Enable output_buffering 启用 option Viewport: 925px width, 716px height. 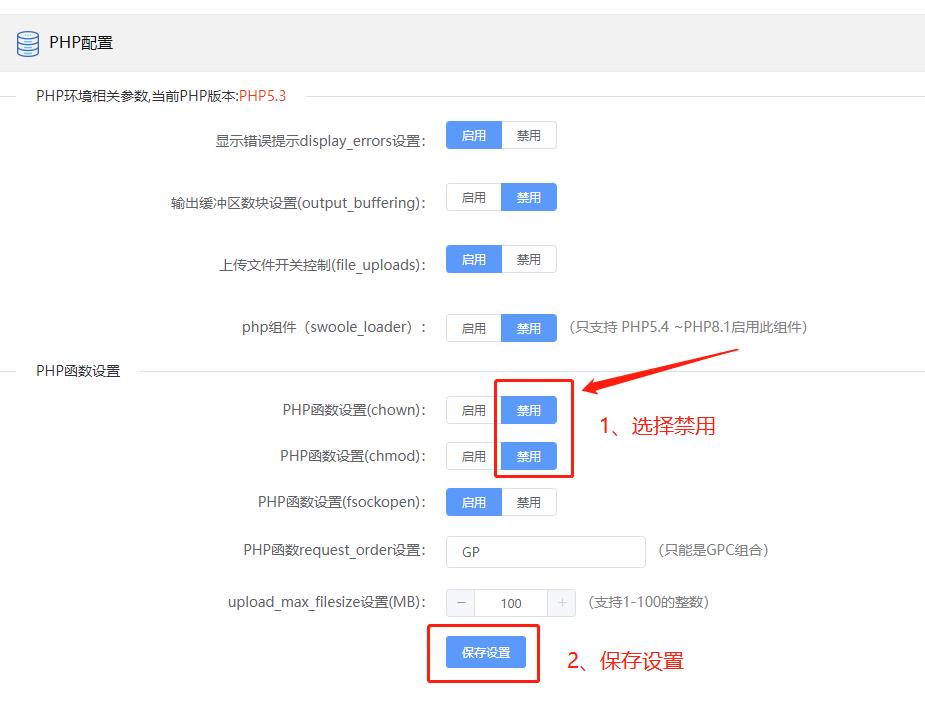pyautogui.click(x=473, y=198)
